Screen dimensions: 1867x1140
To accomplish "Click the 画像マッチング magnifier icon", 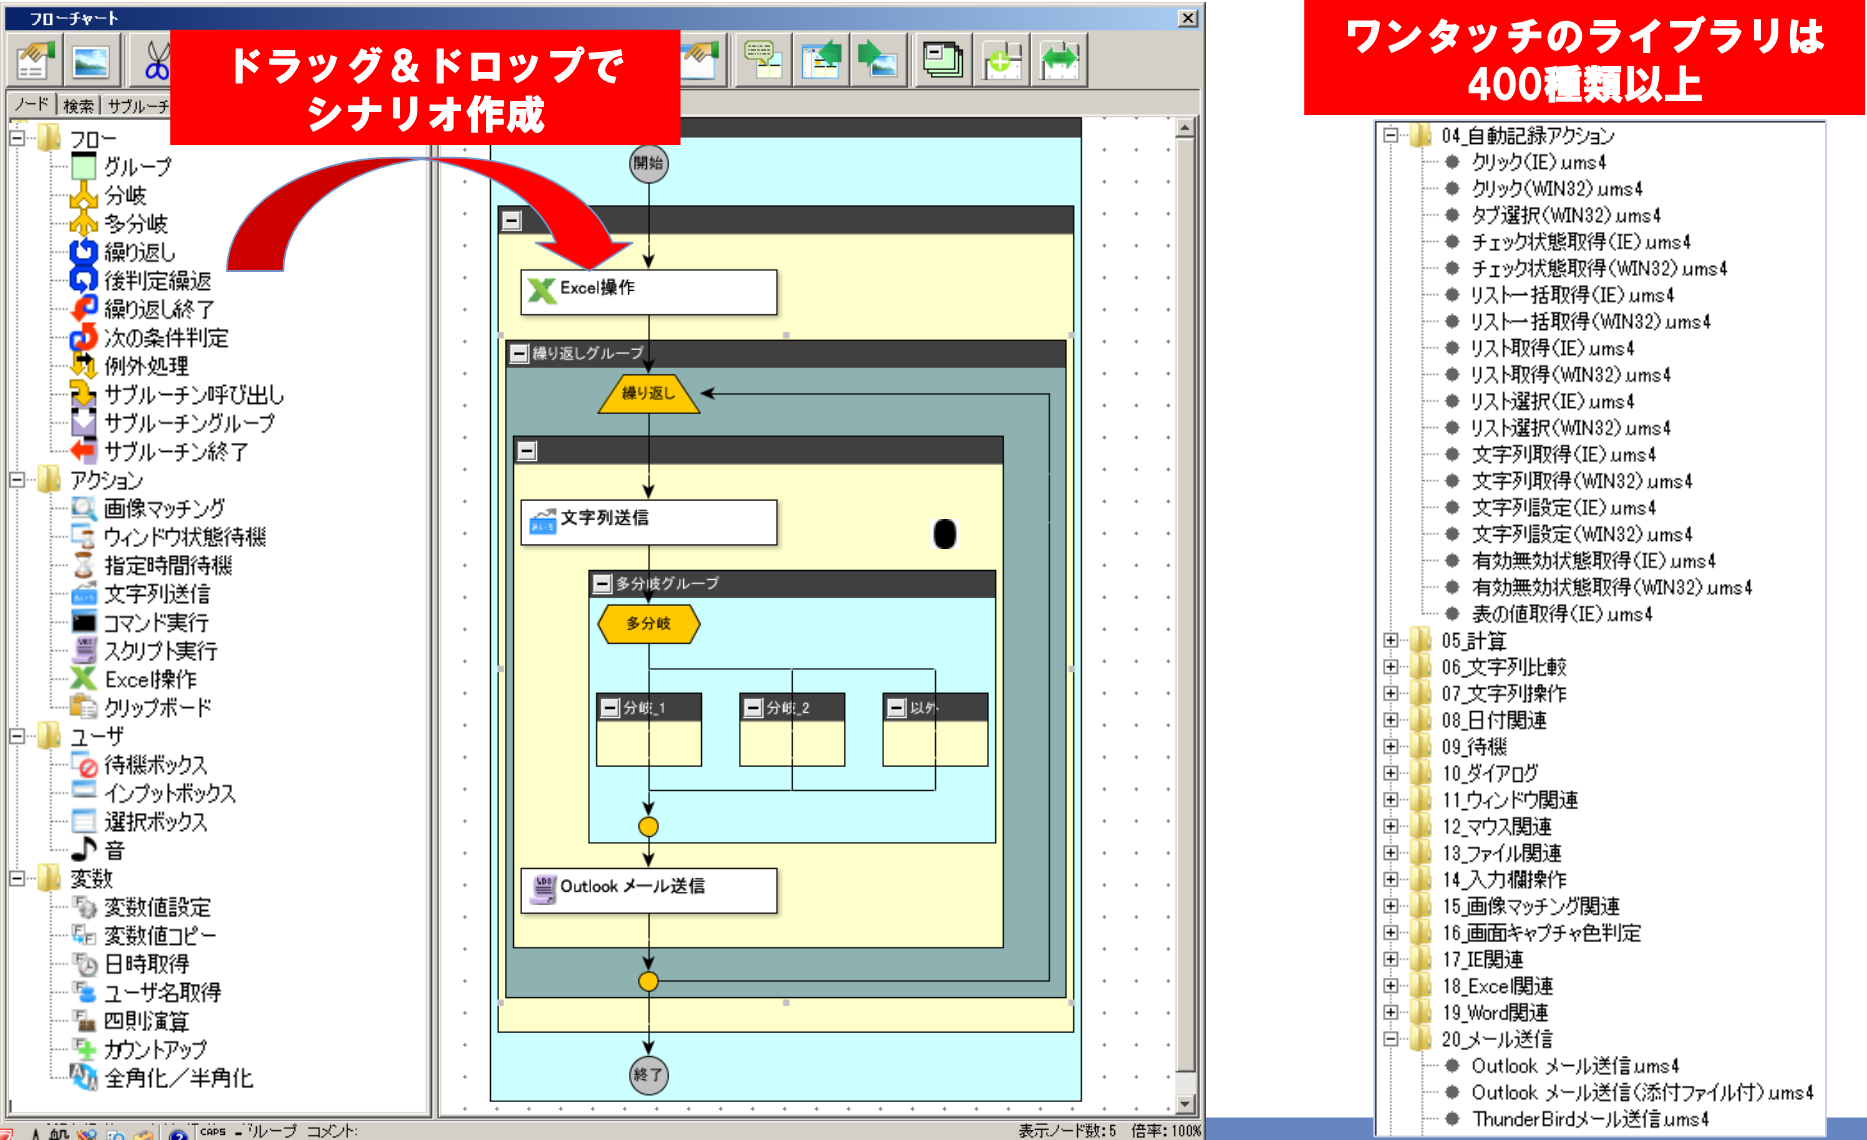I will [84, 508].
